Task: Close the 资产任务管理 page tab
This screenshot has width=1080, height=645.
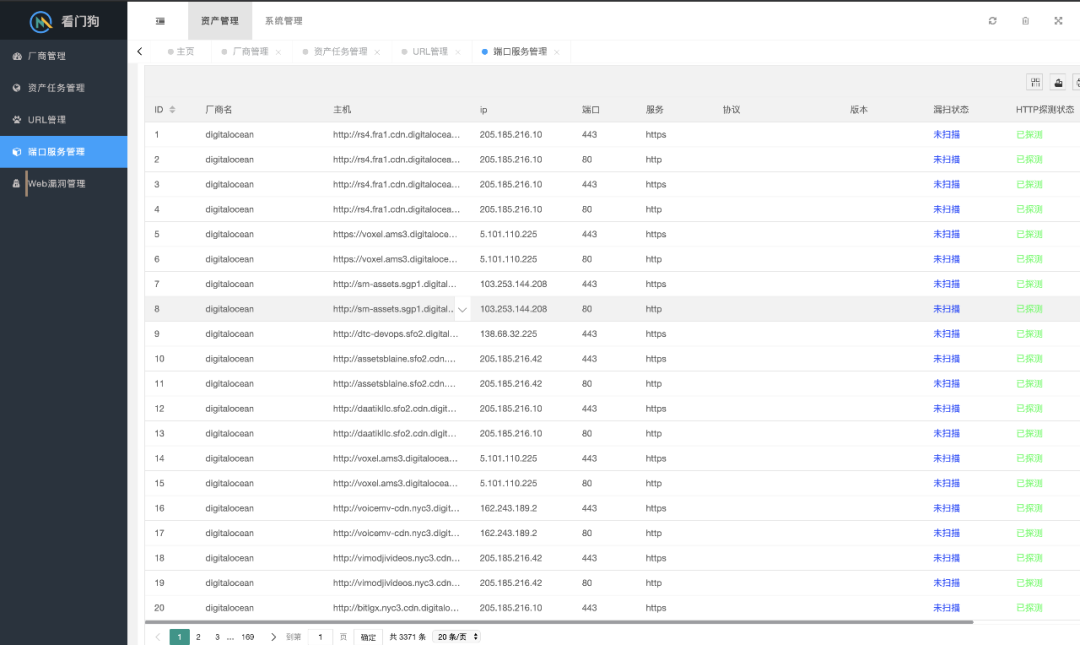Action: [x=377, y=52]
